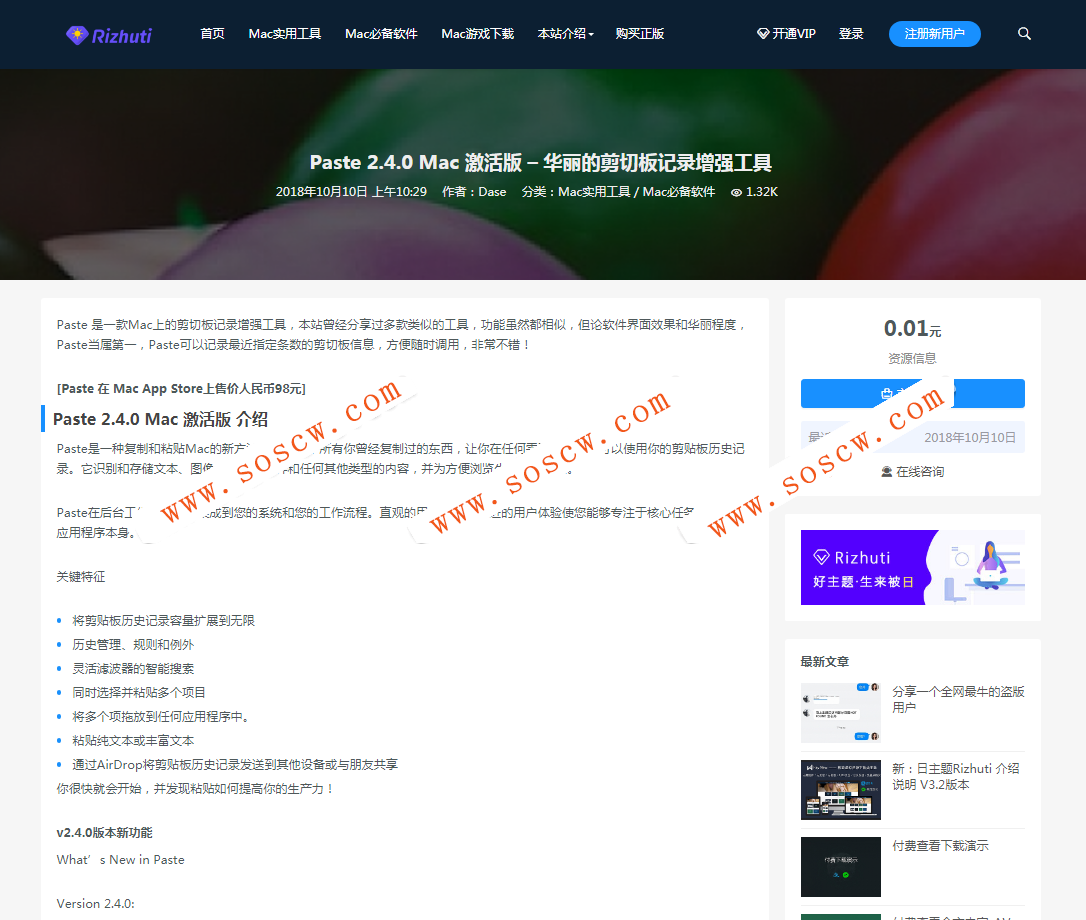The image size is (1086, 920).
Task: Click bullet 粘贴纯文本或丰富文本
Action: click(x=133, y=741)
